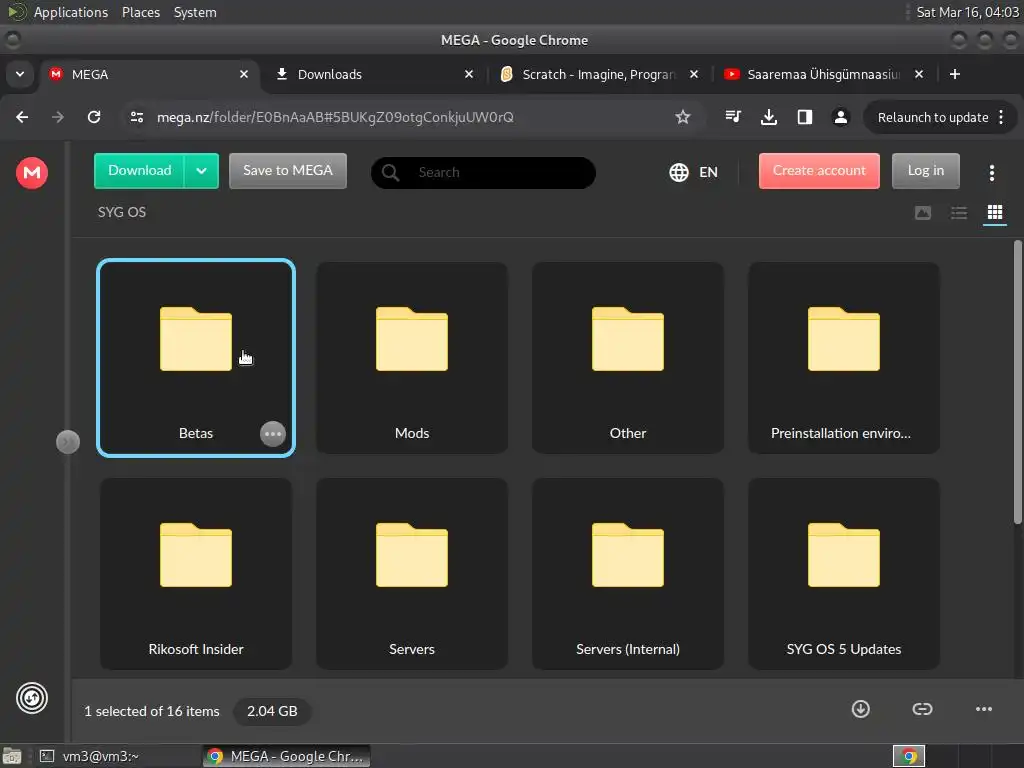This screenshot has width=1024, height=768.
Task: Select the Rikosoft Insider folder
Action: point(196,573)
